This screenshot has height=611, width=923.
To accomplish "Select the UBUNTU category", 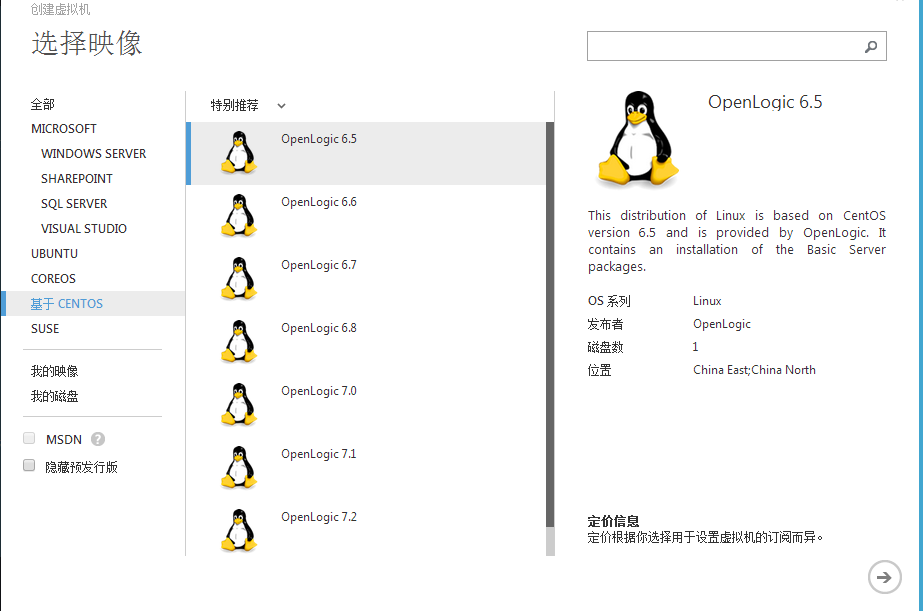I will 54,254.
